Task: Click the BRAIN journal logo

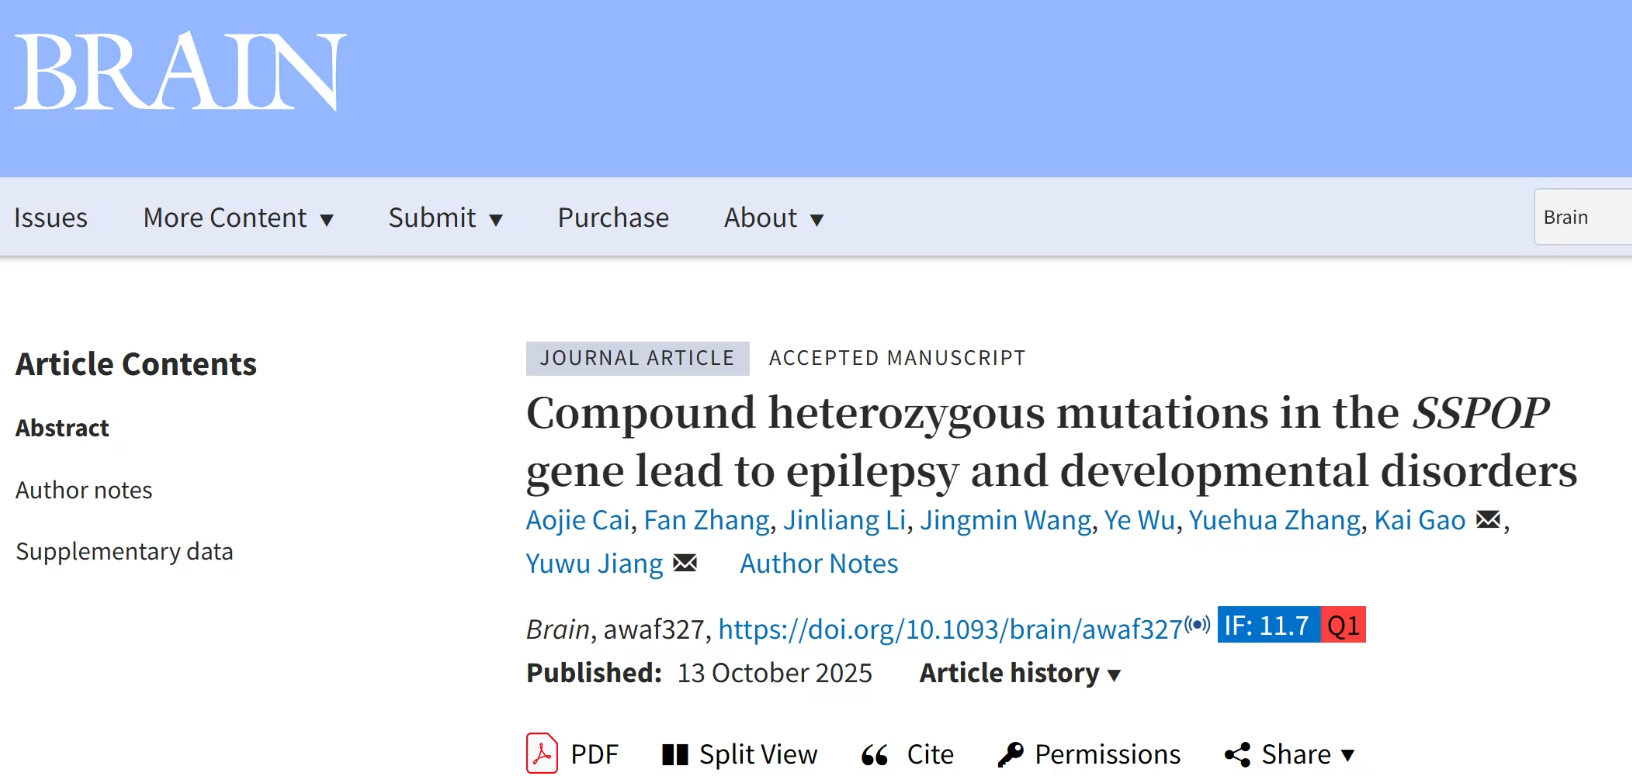Action: pos(180,72)
